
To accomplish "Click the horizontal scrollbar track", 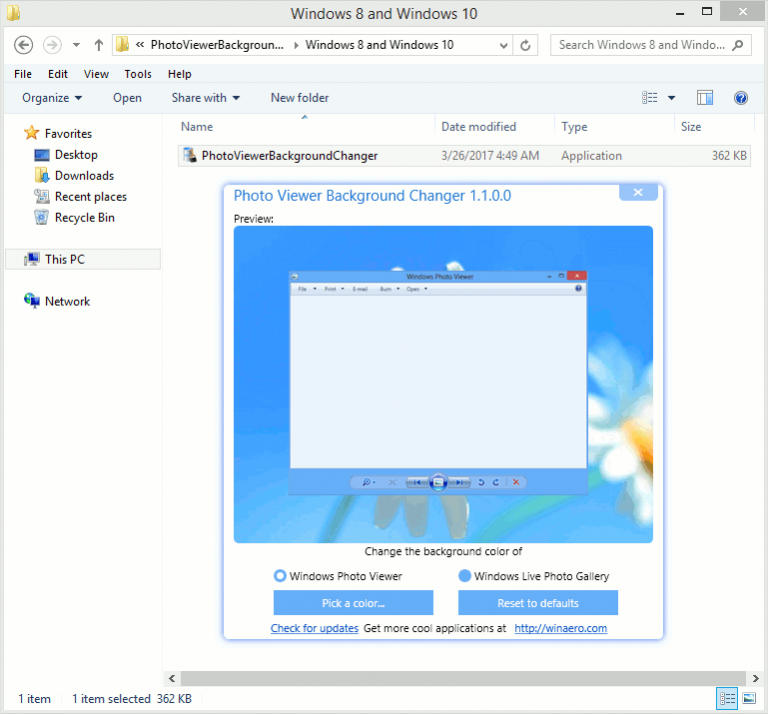I will click(x=463, y=678).
